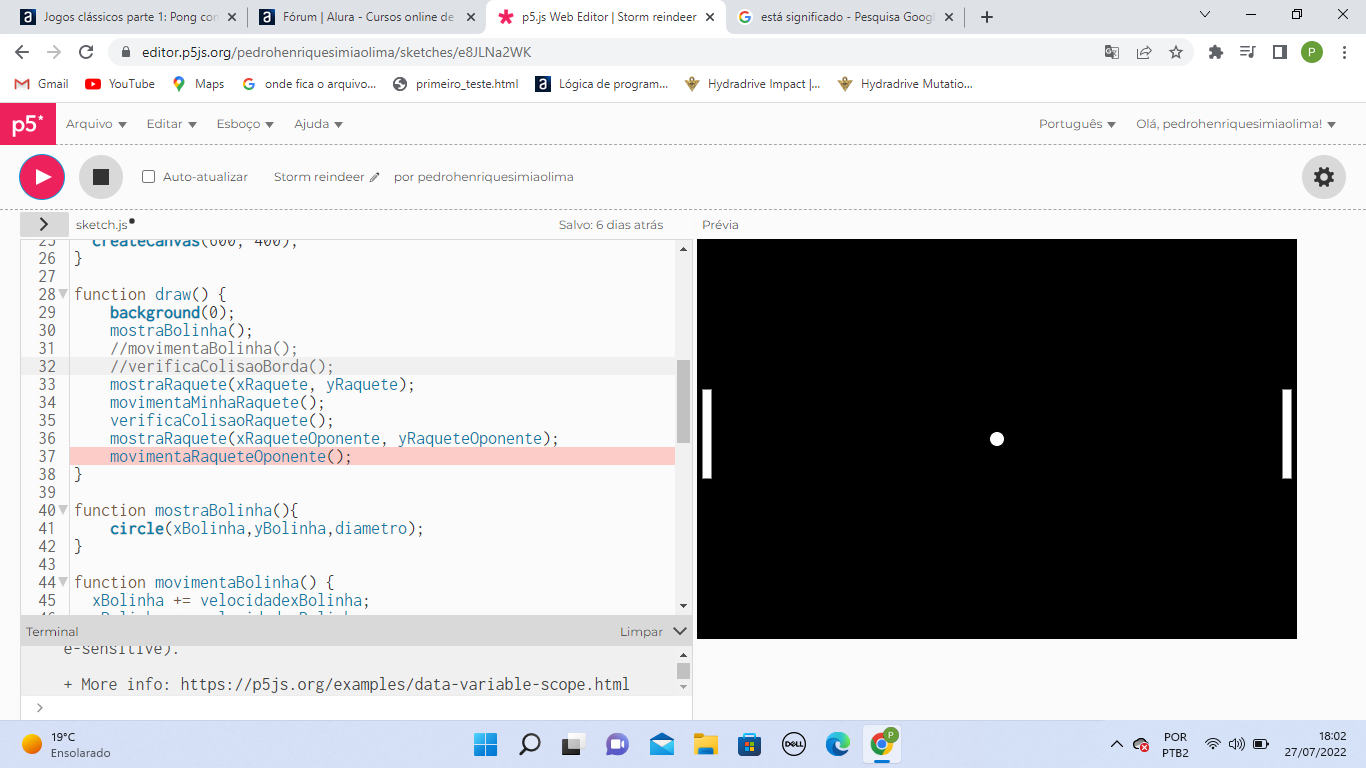Open File Explorer from the taskbar
Image resolution: width=1366 pixels, height=768 pixels.
coord(705,744)
